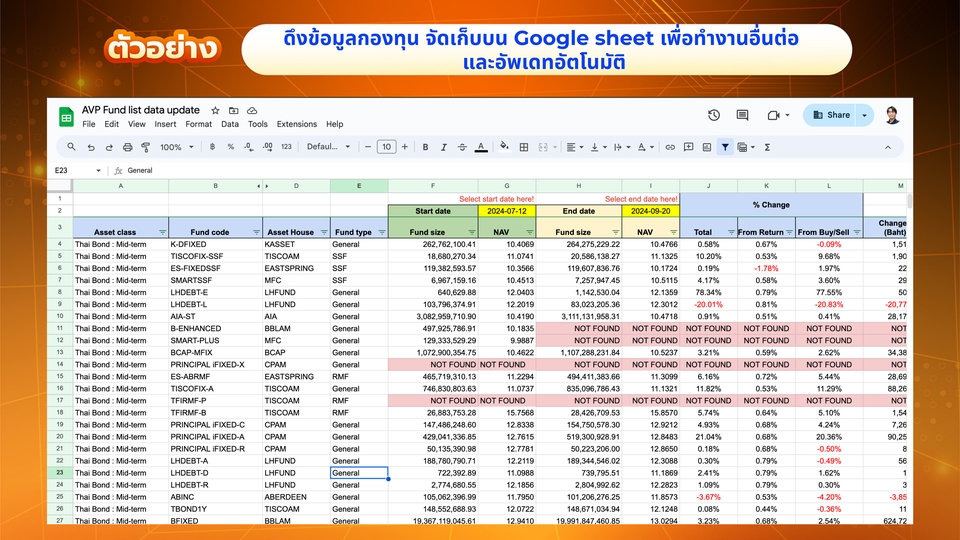Open the Extensions menu
This screenshot has width=960, height=540.
tap(297, 124)
